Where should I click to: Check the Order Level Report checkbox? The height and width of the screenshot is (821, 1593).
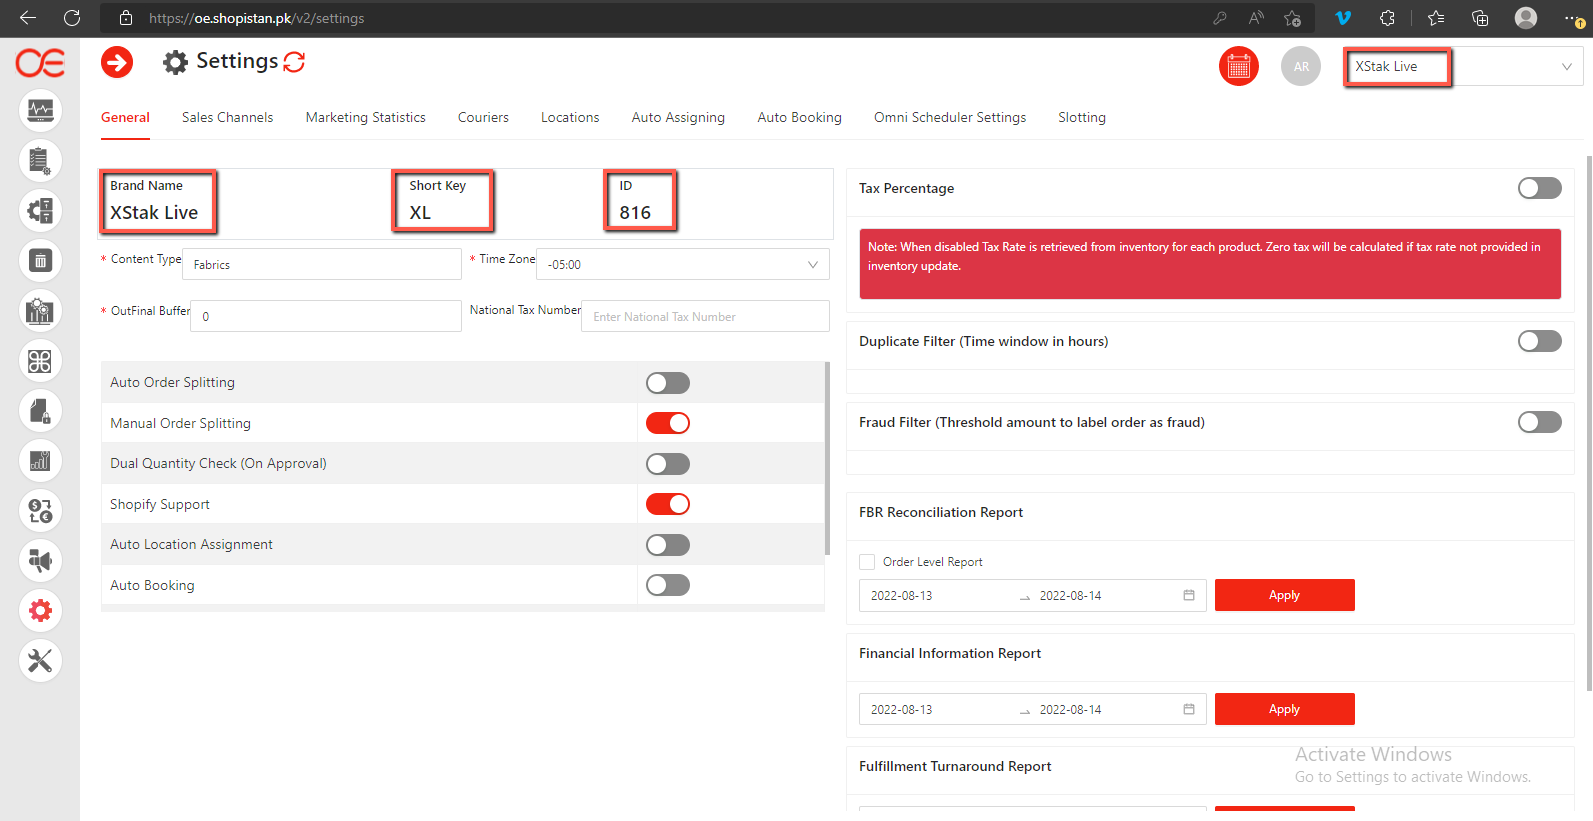pyautogui.click(x=867, y=562)
